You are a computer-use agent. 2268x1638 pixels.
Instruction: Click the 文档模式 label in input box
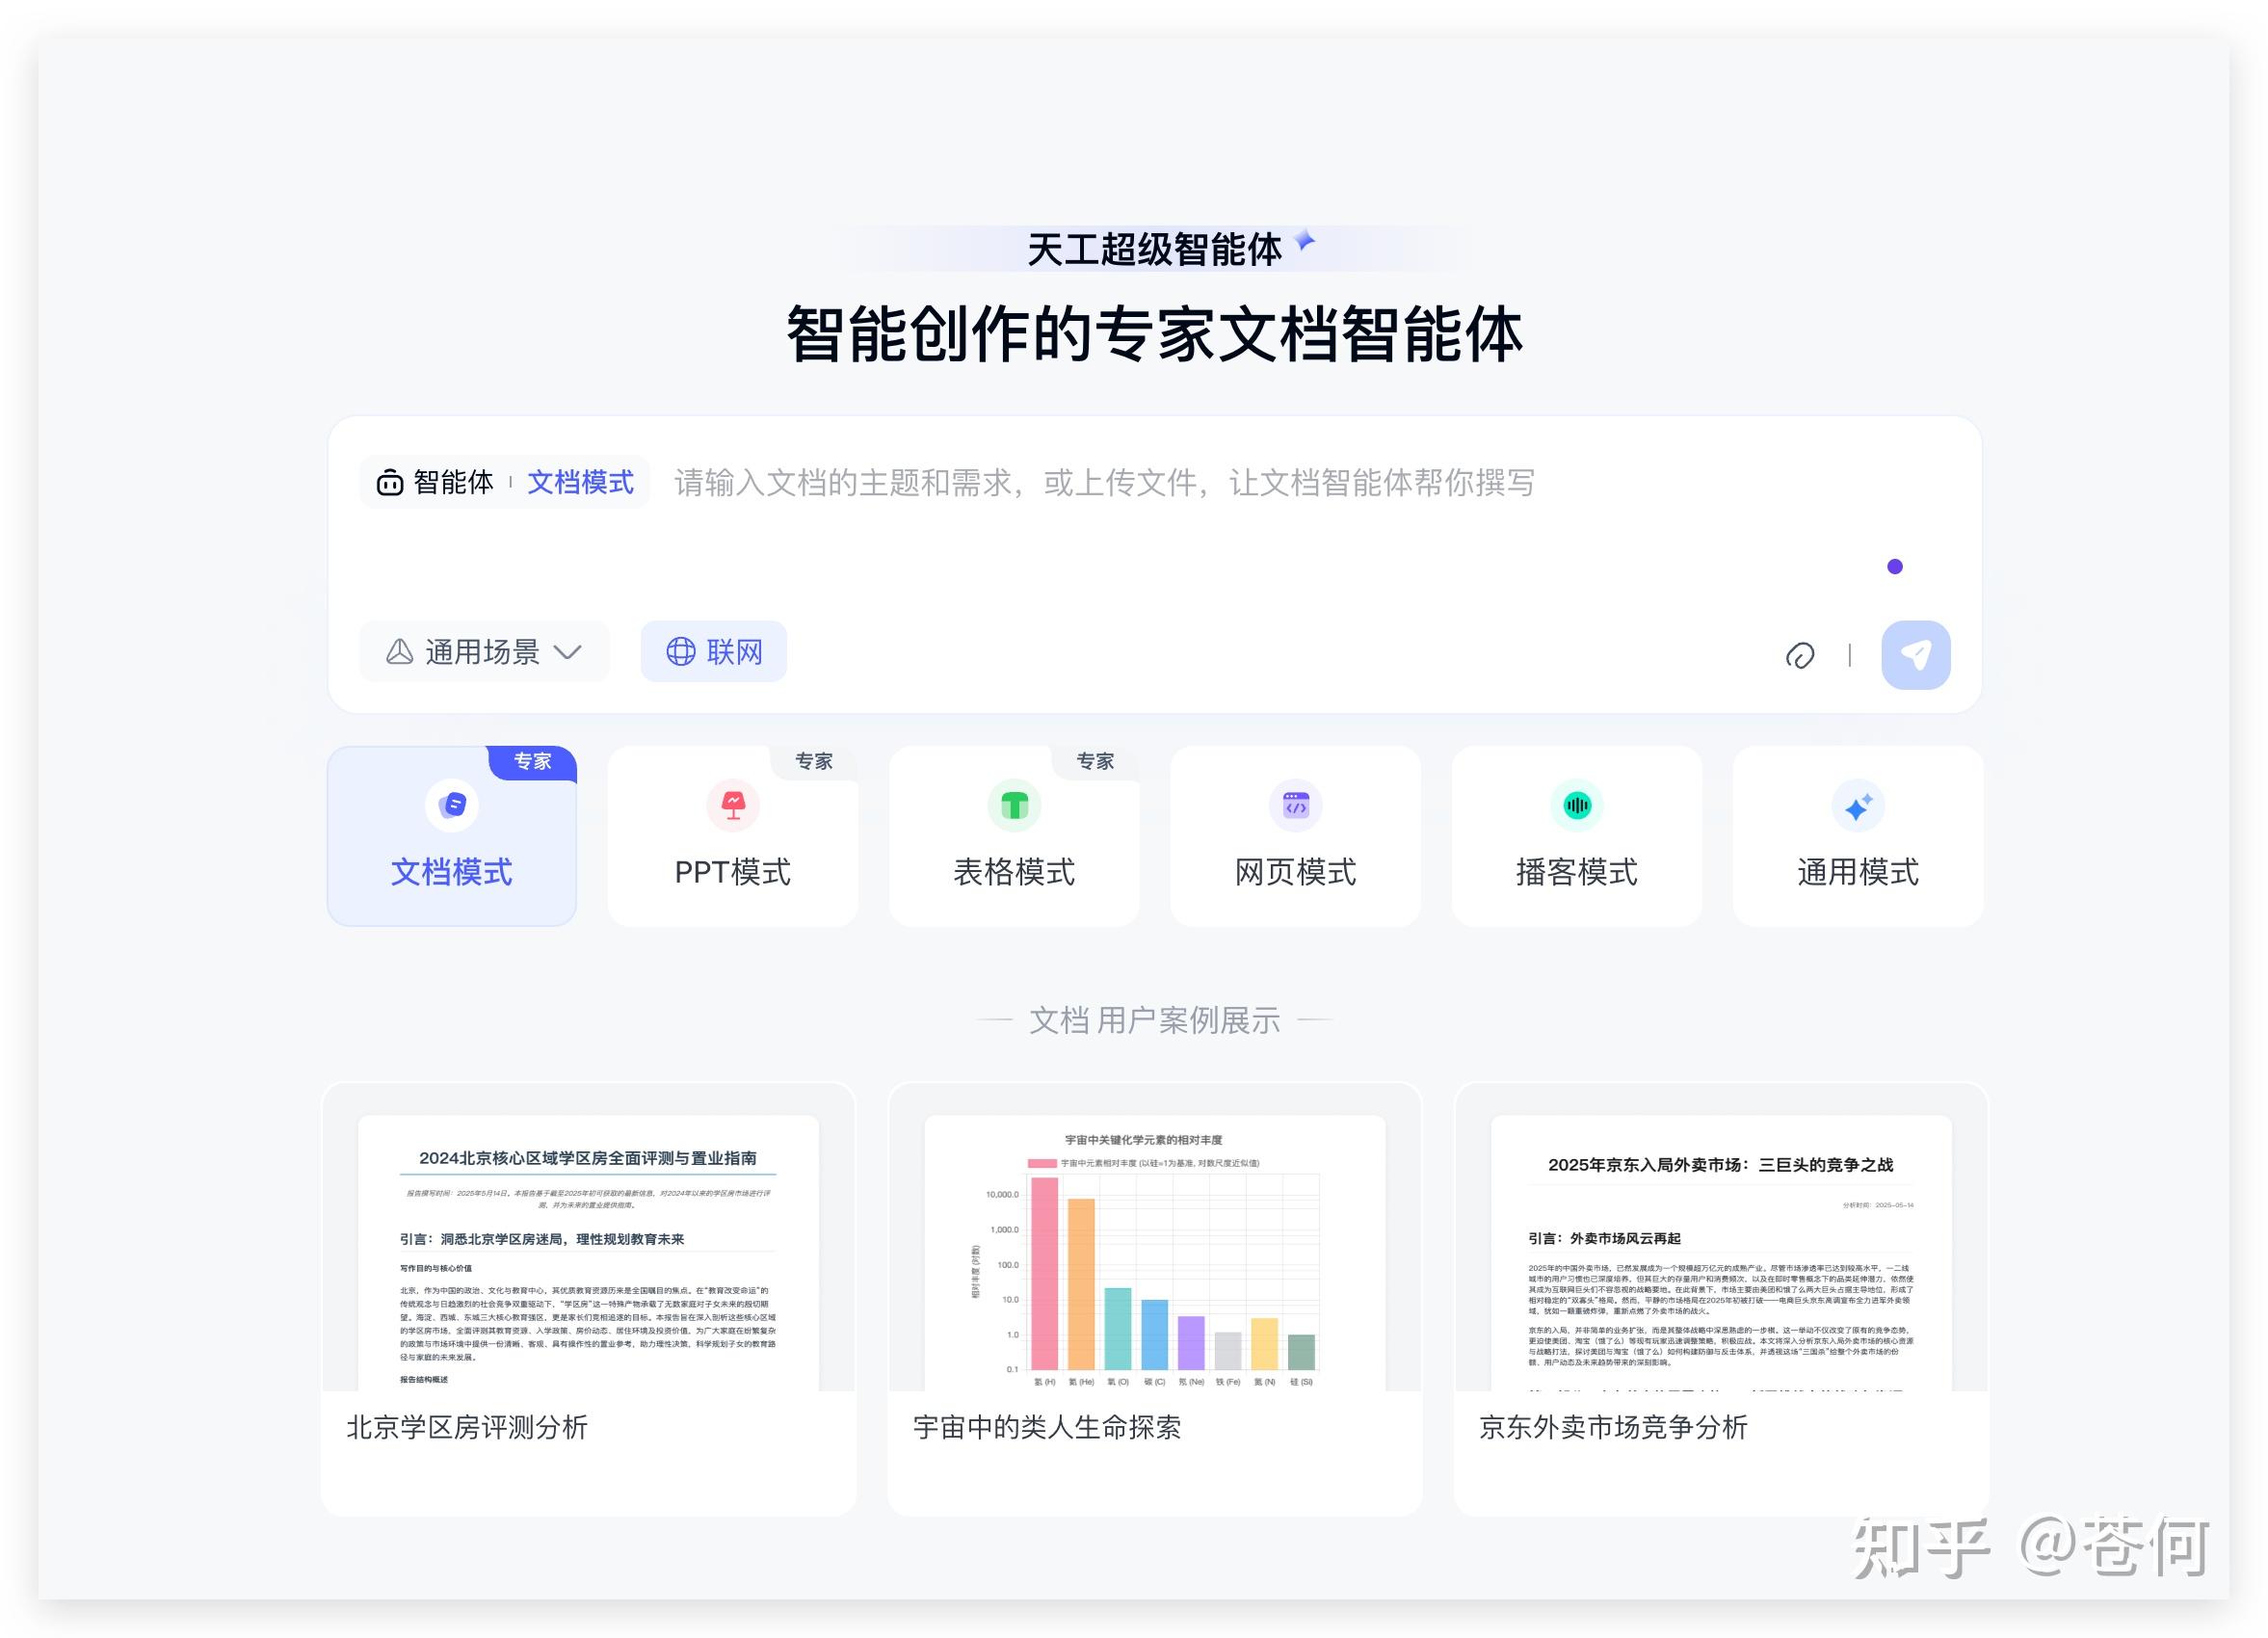[580, 483]
